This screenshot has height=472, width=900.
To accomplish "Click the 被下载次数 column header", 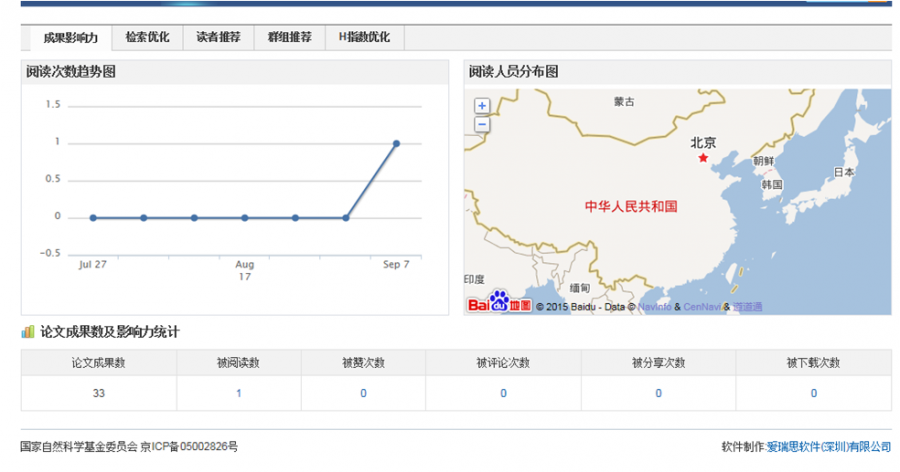I will click(x=814, y=363).
